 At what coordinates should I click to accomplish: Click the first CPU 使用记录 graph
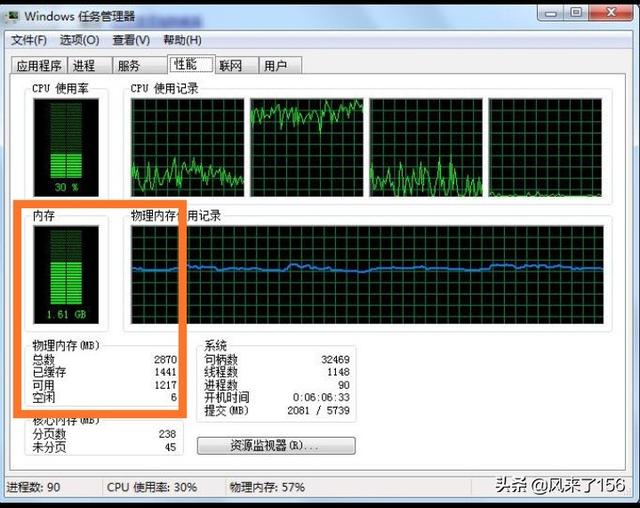[185, 147]
